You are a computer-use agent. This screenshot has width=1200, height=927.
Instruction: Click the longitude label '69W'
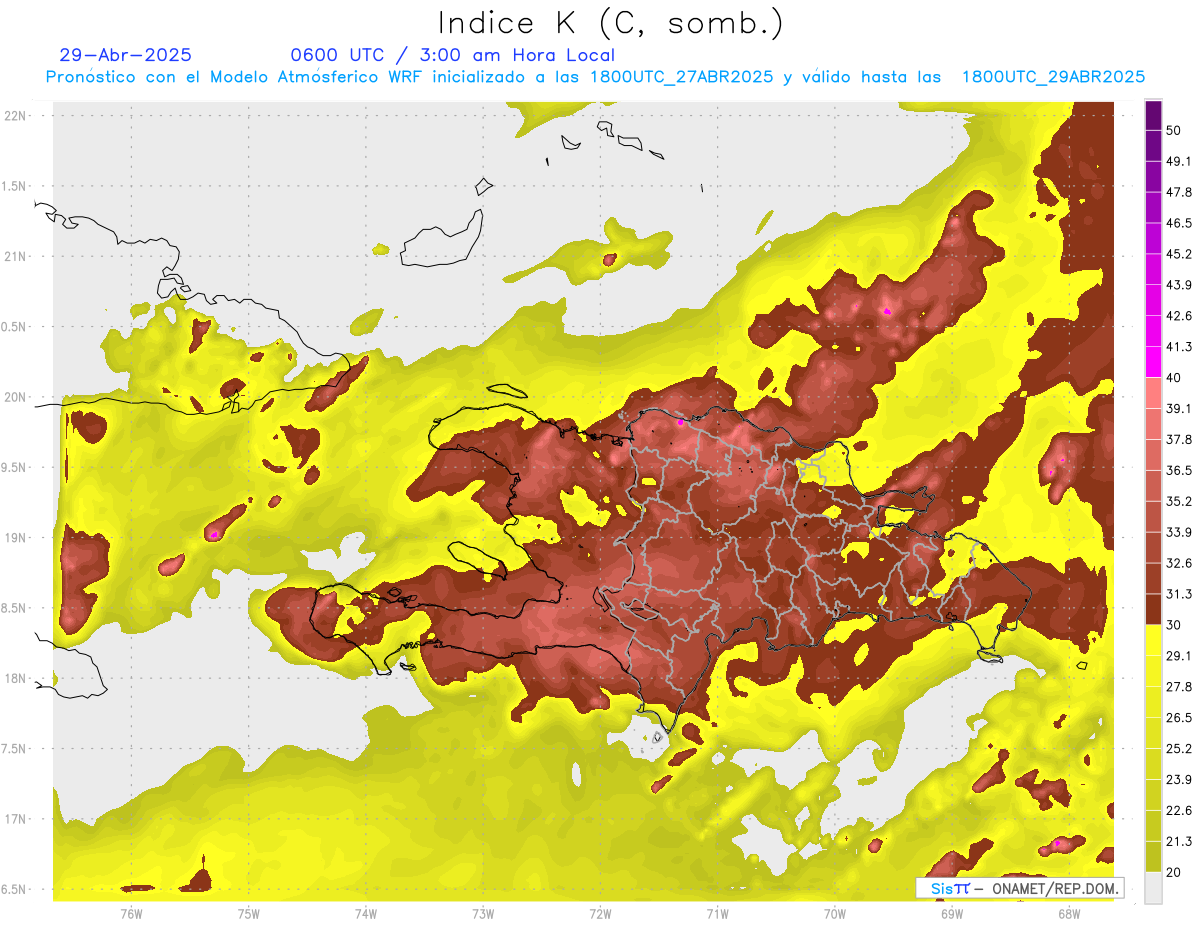tap(951, 913)
